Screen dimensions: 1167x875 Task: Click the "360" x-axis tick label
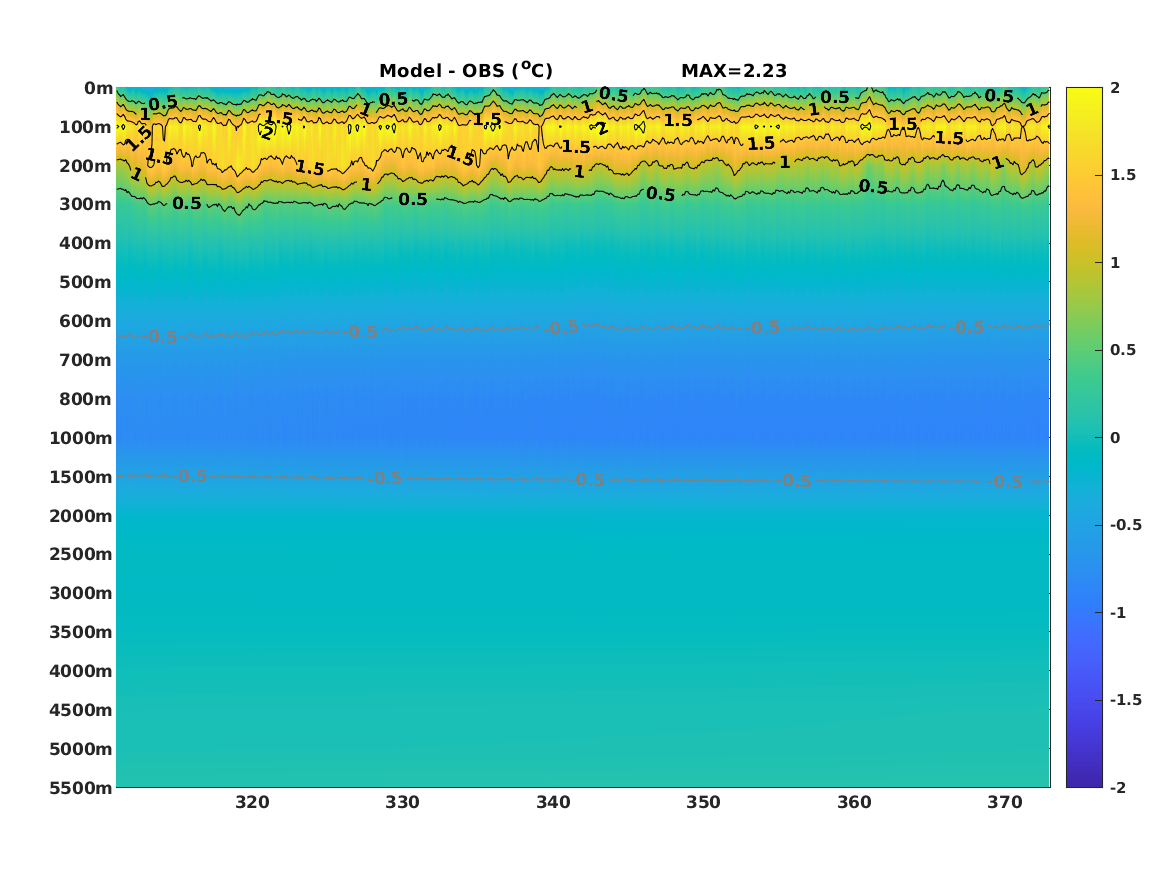854,802
